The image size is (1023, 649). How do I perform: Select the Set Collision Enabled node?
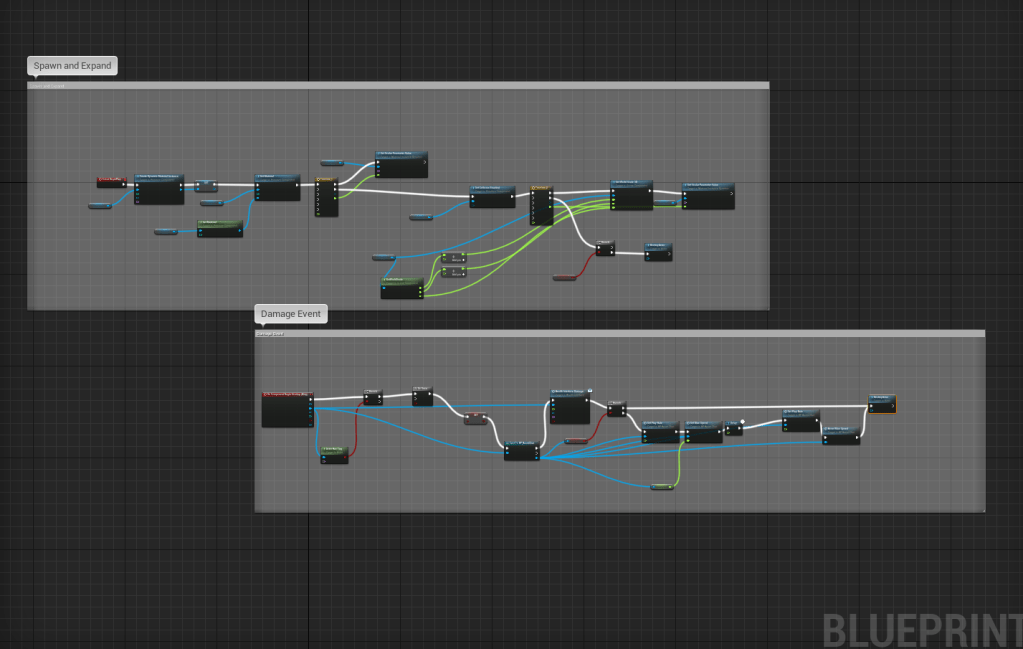(x=492, y=196)
